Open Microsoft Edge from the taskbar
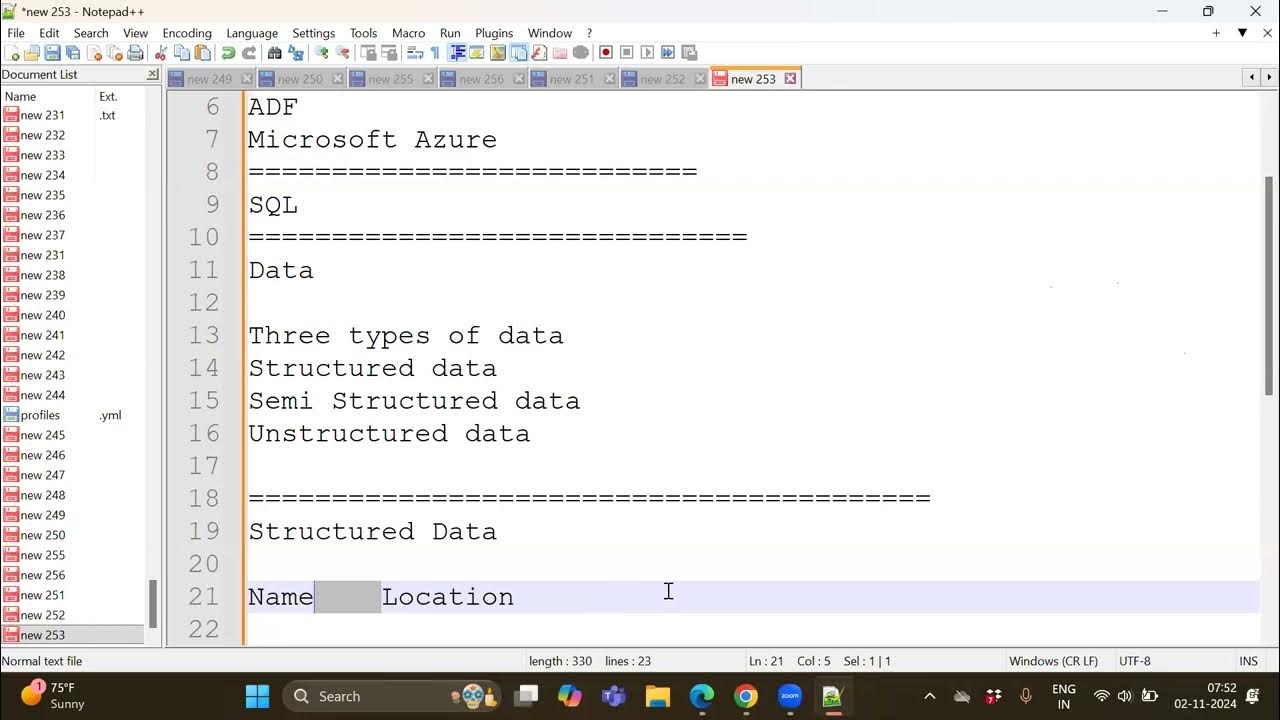 702,696
